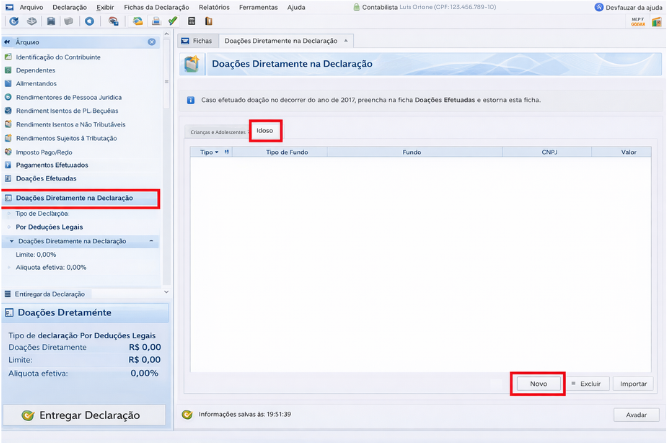This screenshot has height=443, width=667.
Task: Open the Tipo column dropdown arrow
Action: coord(218,153)
